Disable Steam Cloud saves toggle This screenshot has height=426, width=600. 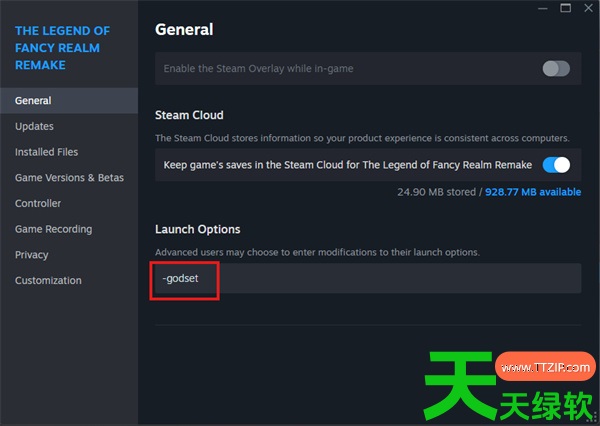point(556,165)
